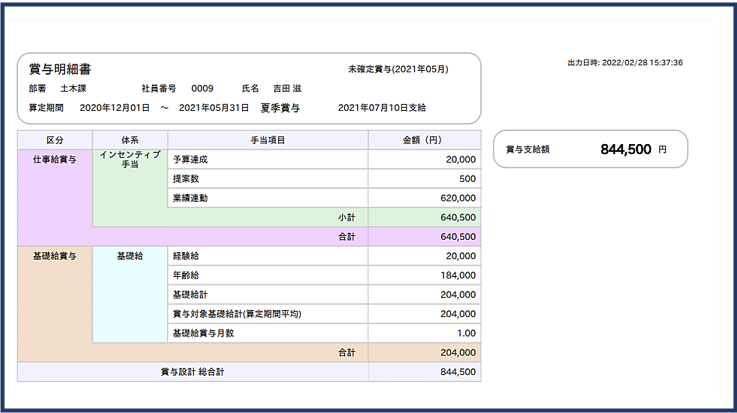Click the 出力日時 timestamp text
The width and height of the screenshot is (737, 413).
(625, 63)
